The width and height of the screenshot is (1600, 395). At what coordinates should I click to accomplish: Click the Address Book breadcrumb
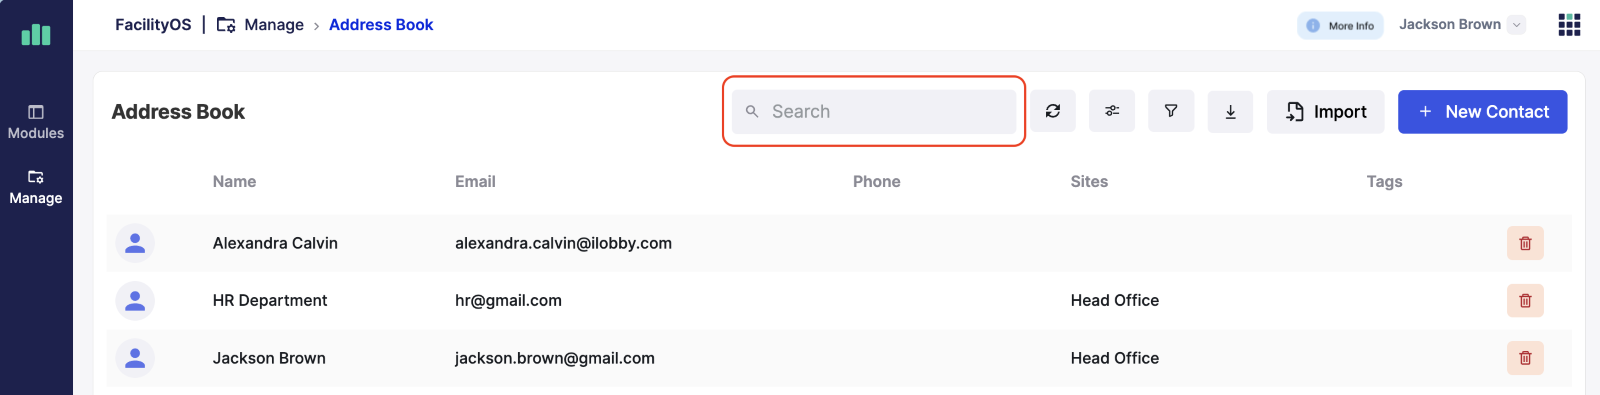pyautogui.click(x=381, y=25)
